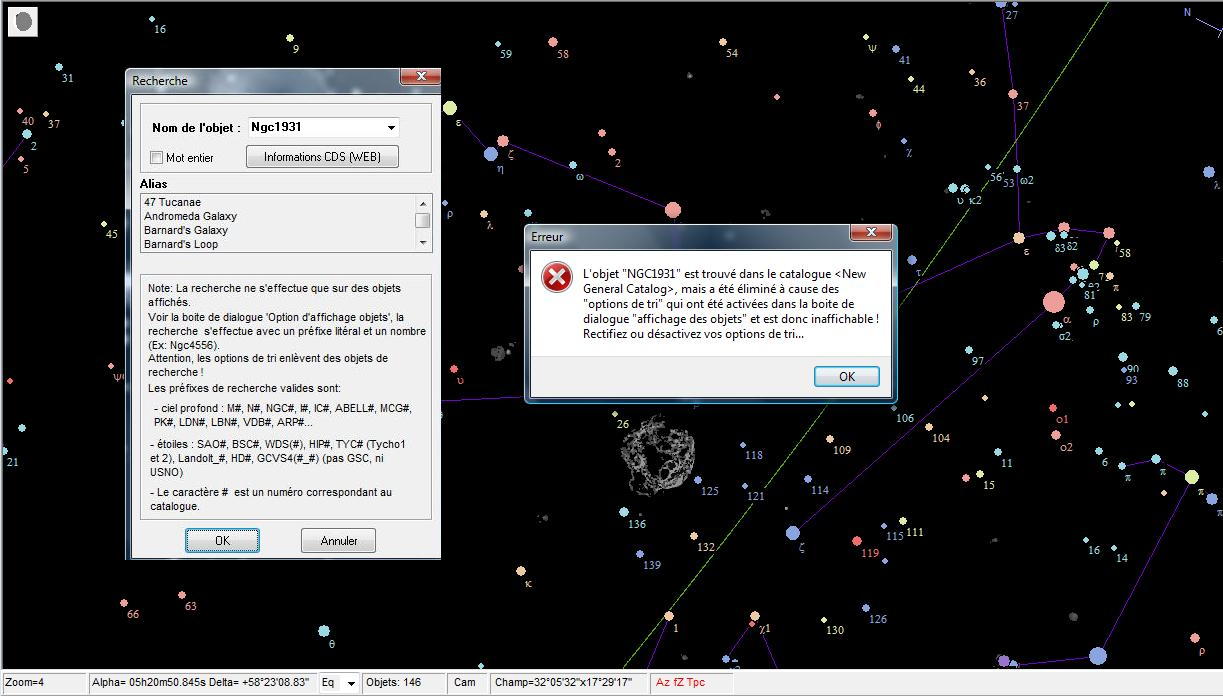
Task: Select 'Andromeda Galaxy' from the Alias list
Action: (x=190, y=216)
